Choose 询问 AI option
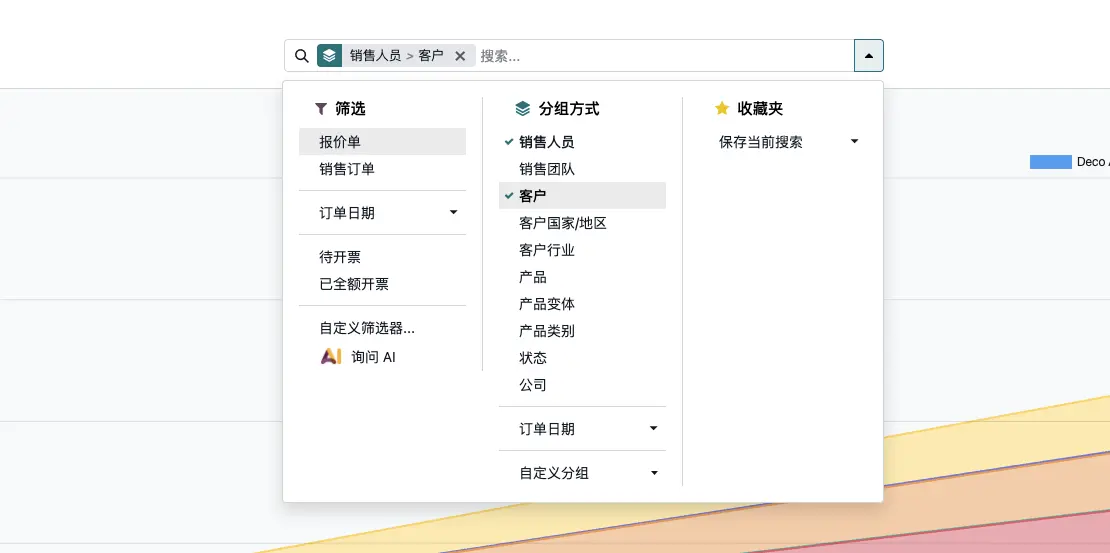The width and height of the screenshot is (1110, 553). click(x=382, y=357)
